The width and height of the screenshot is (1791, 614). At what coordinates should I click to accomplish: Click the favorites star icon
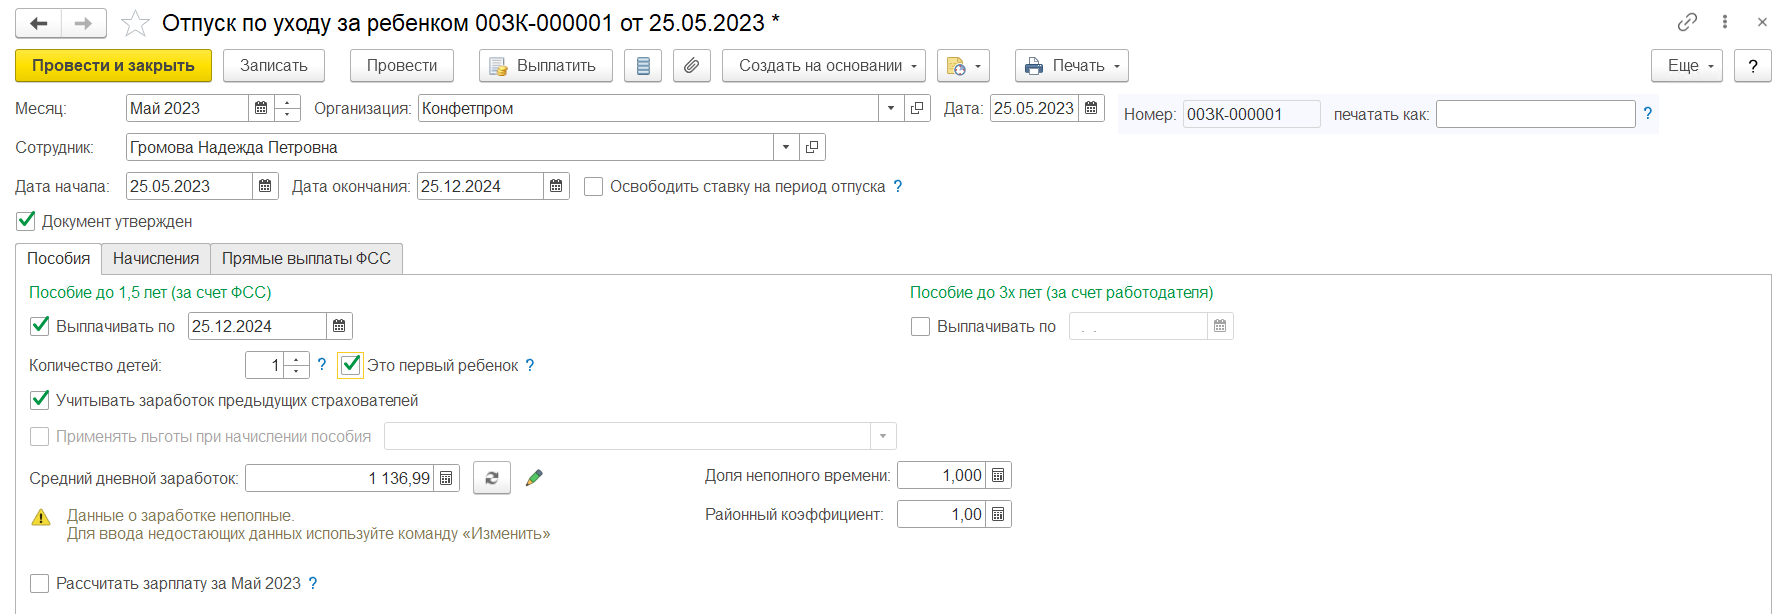click(x=135, y=23)
